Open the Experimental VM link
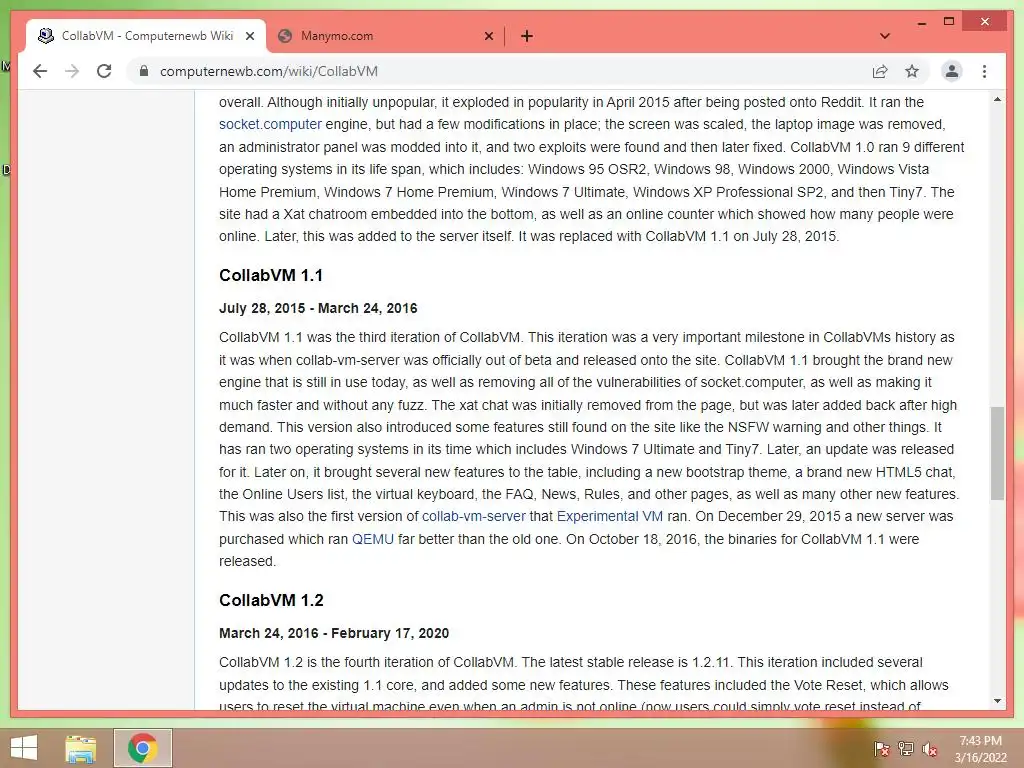This screenshot has width=1024, height=768. (x=609, y=516)
